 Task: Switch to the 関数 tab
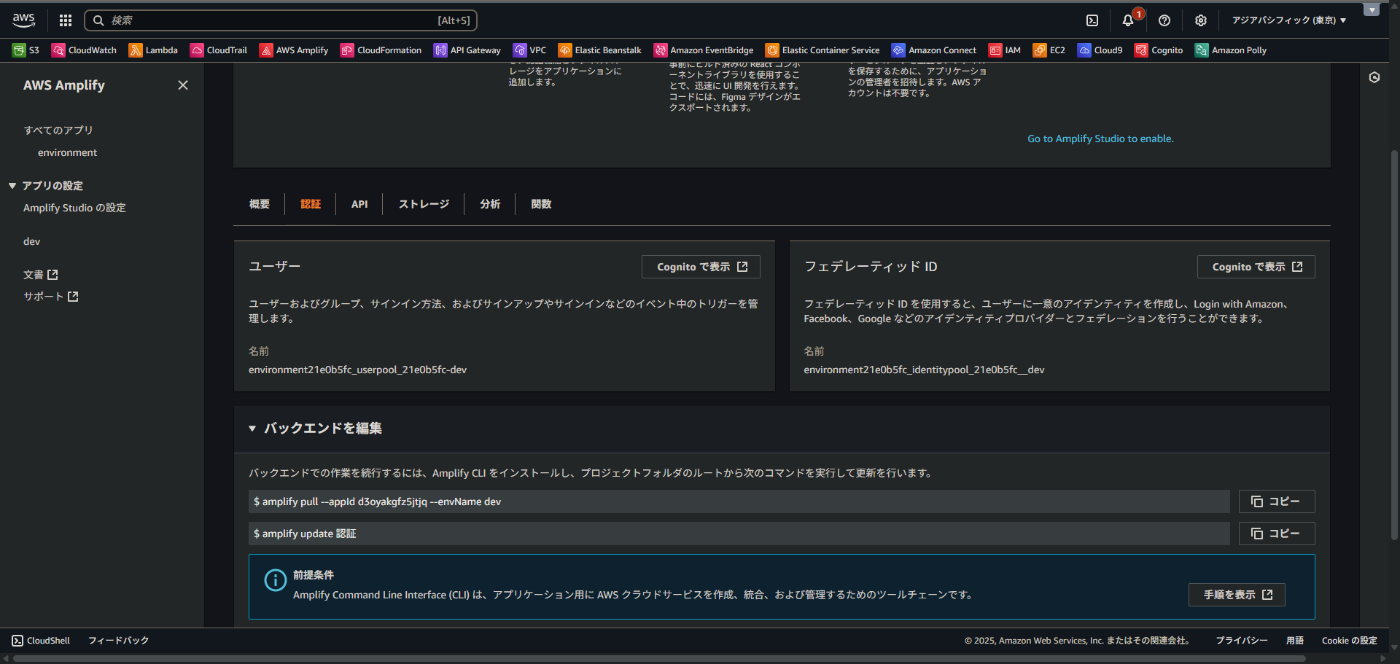(541, 204)
